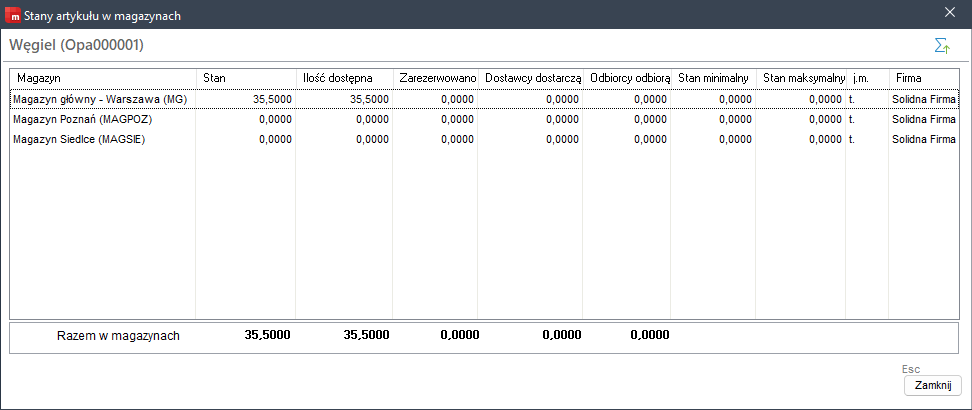Screen dimensions: 972x410
Task: Click Solidna Firma cell in Poznań row
Action: click(924, 119)
